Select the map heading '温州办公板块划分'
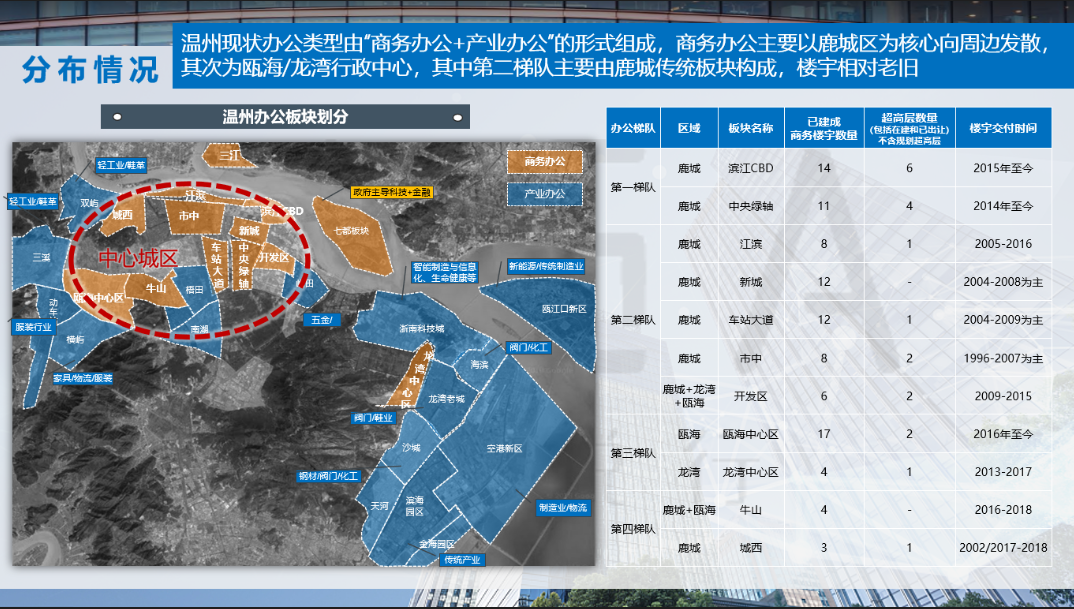 click(x=285, y=116)
